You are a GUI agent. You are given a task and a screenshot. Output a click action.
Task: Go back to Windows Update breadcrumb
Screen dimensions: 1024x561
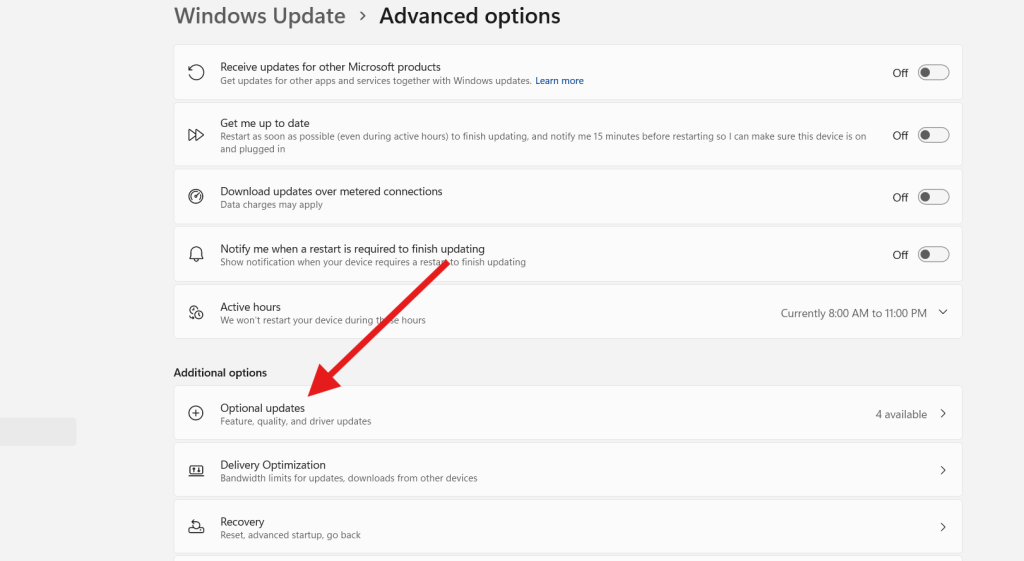coord(260,16)
